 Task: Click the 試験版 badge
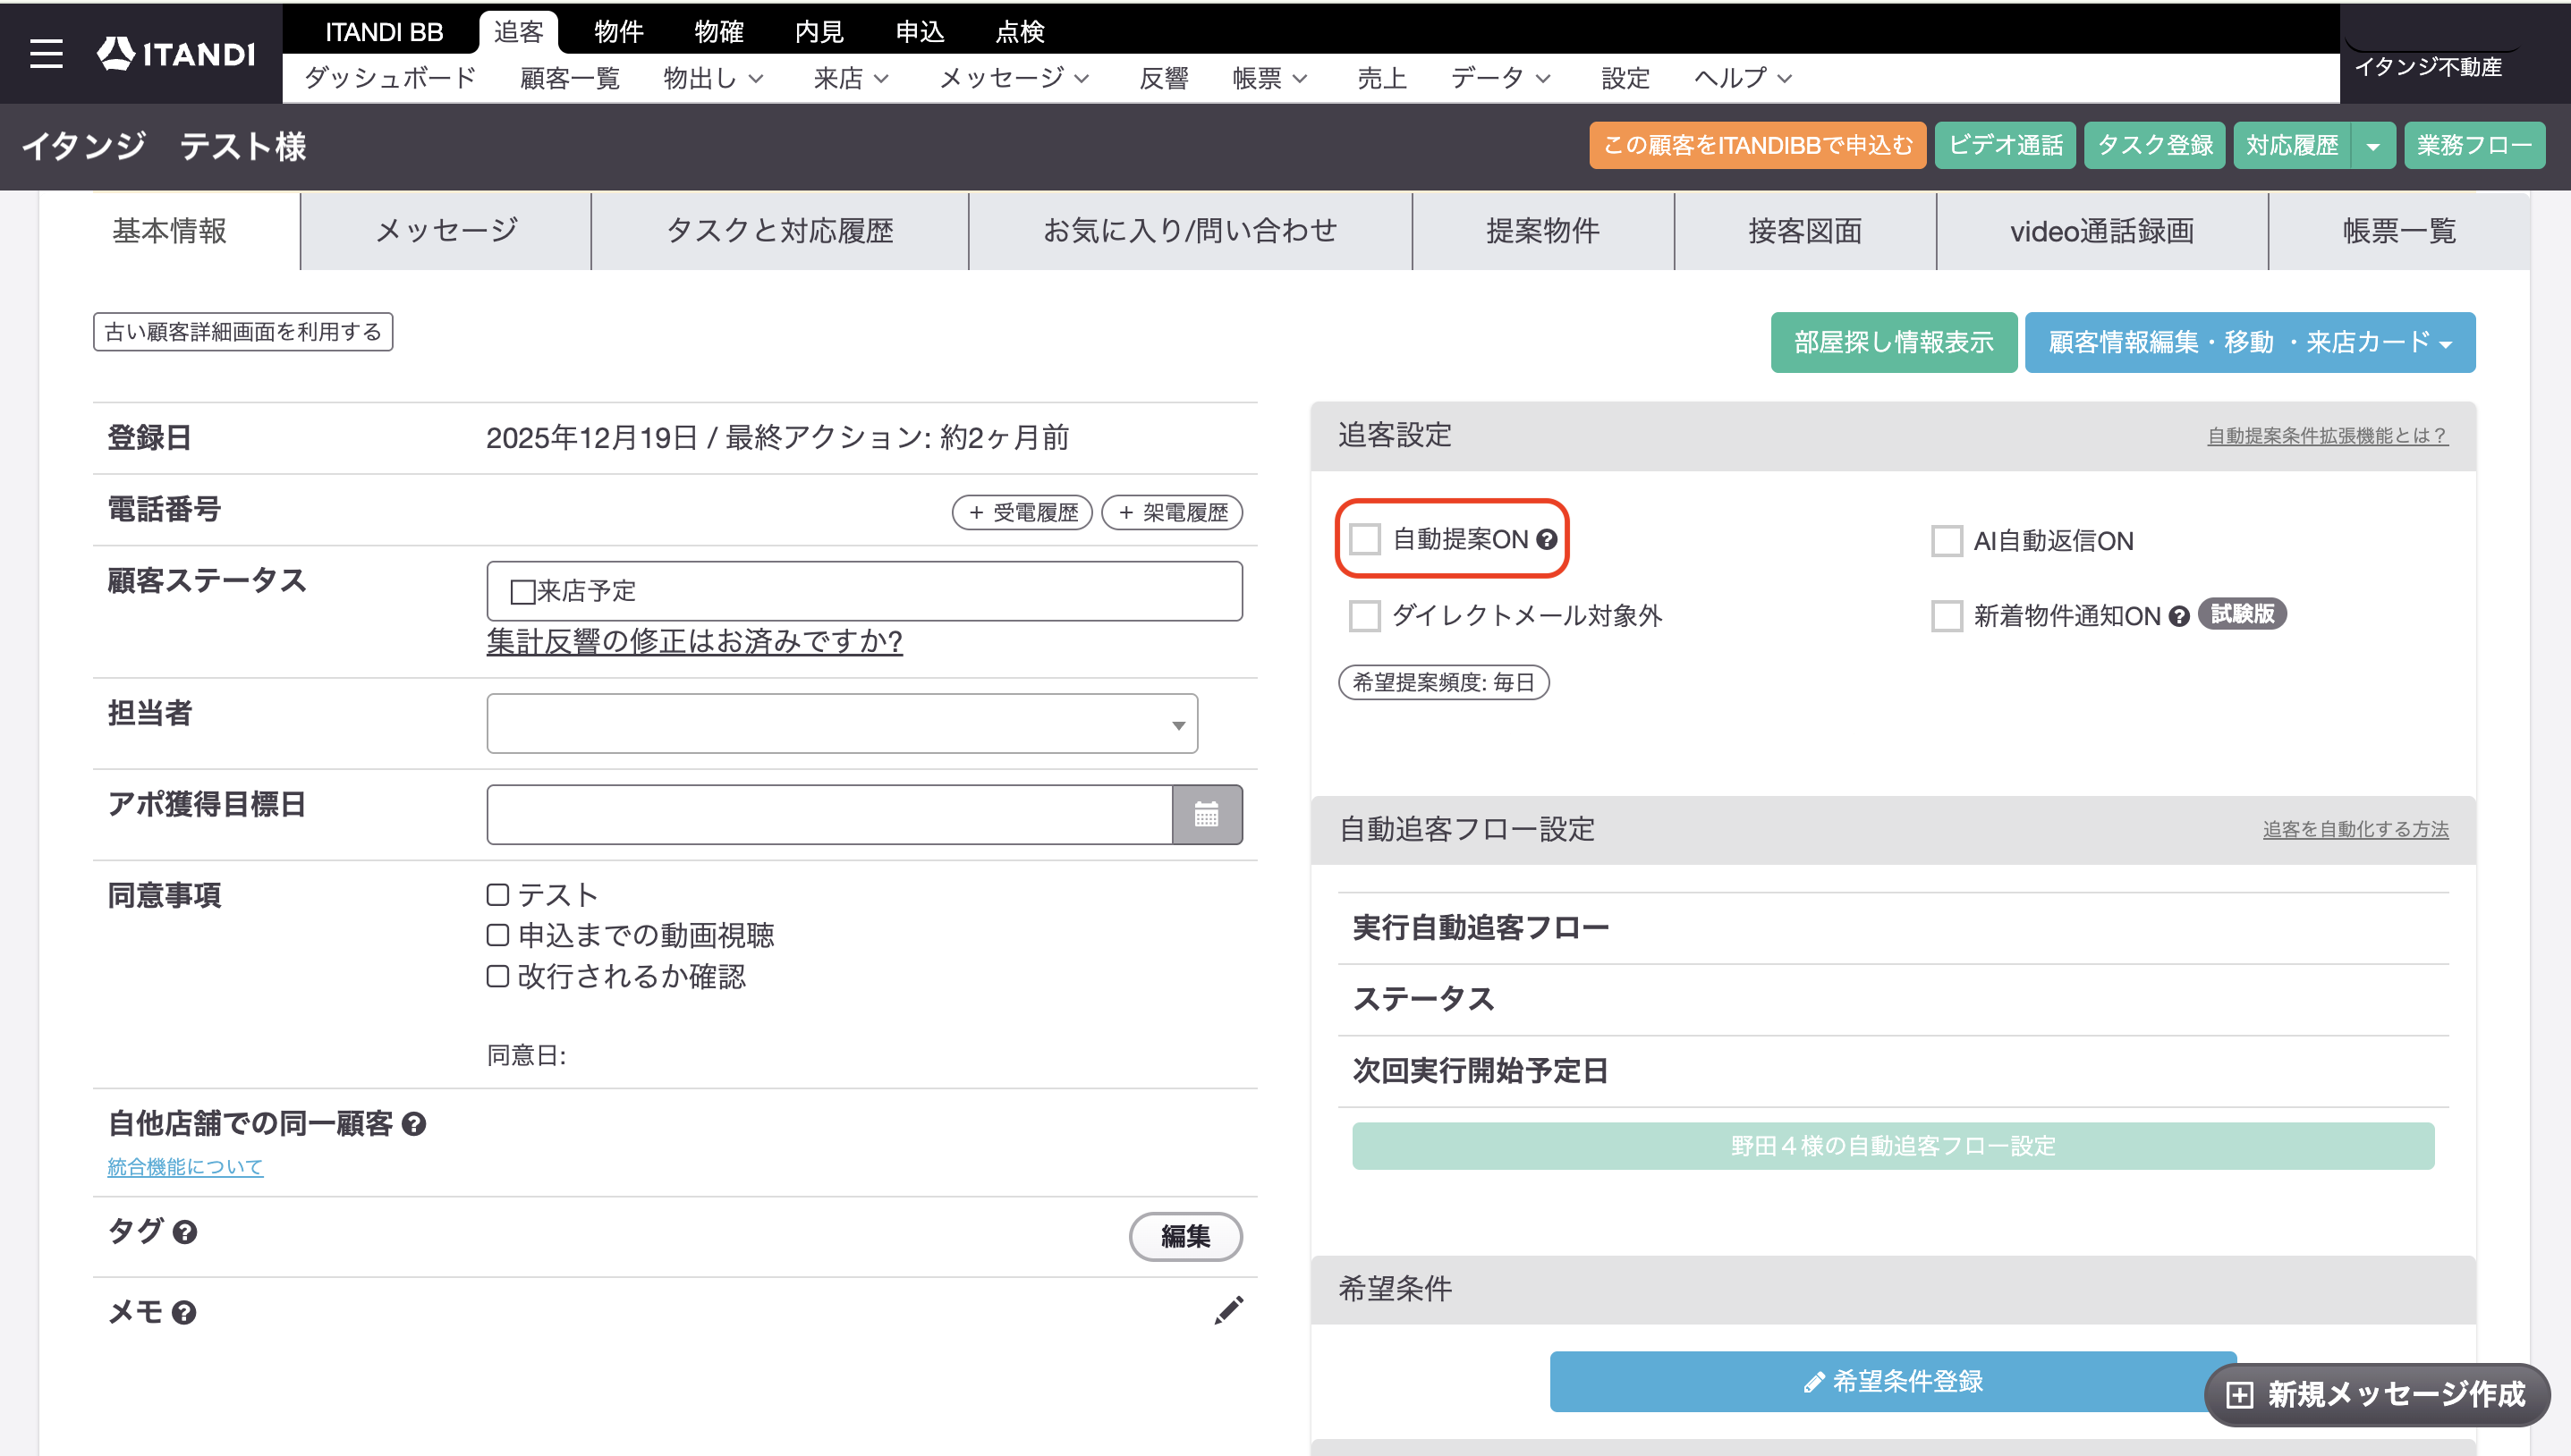[2242, 614]
